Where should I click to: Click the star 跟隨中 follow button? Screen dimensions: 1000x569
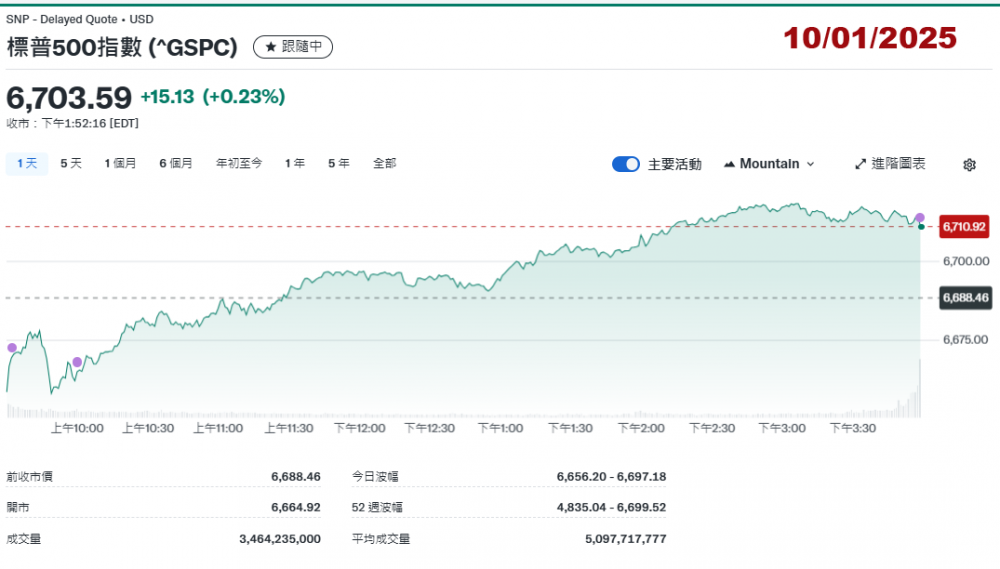coord(292,47)
